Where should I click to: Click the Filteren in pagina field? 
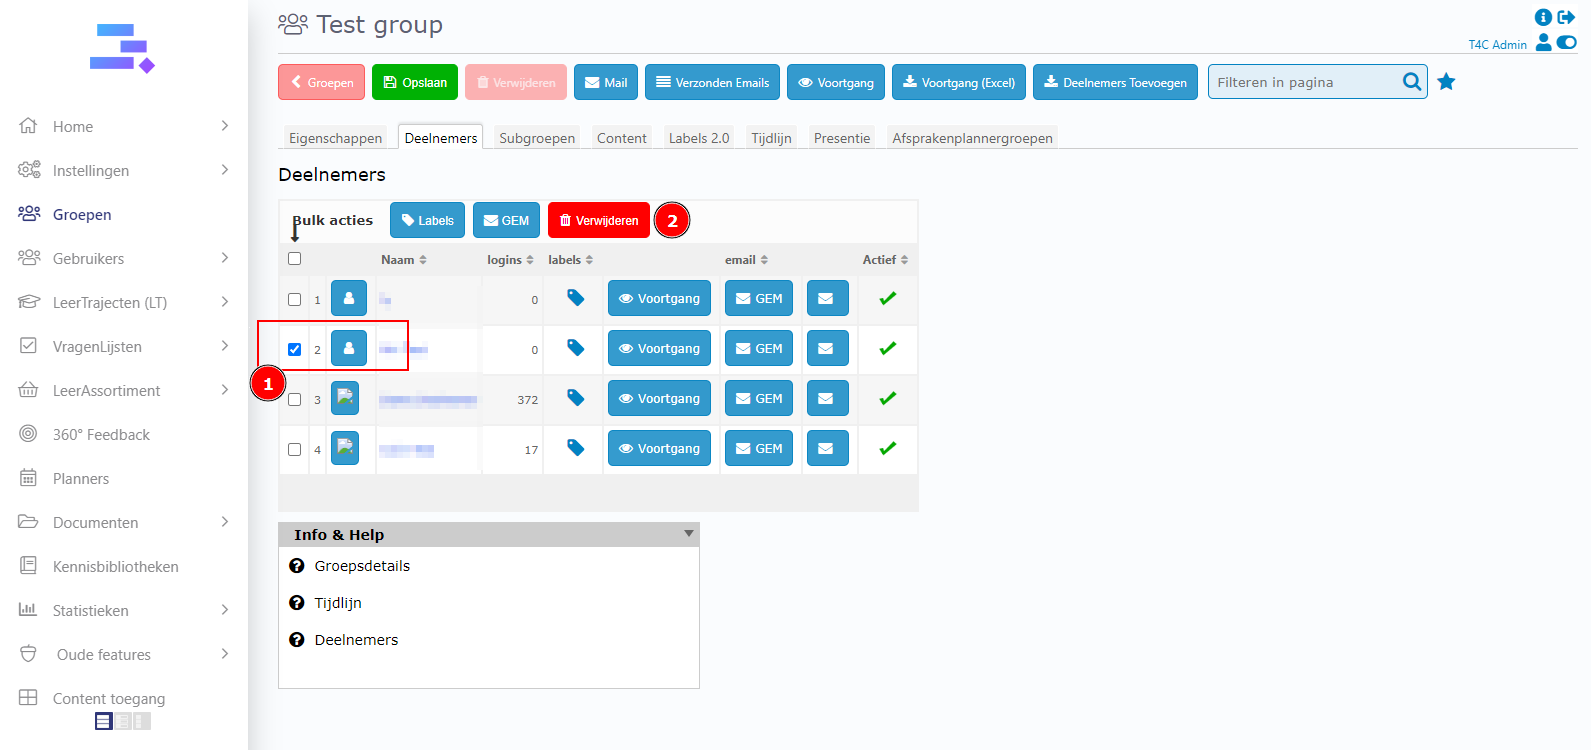[x=1304, y=82]
